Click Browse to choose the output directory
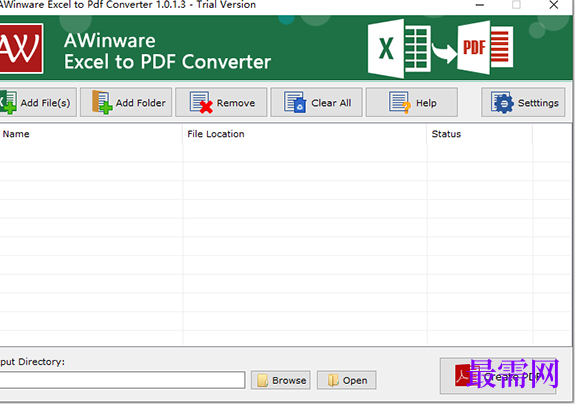 click(x=281, y=380)
